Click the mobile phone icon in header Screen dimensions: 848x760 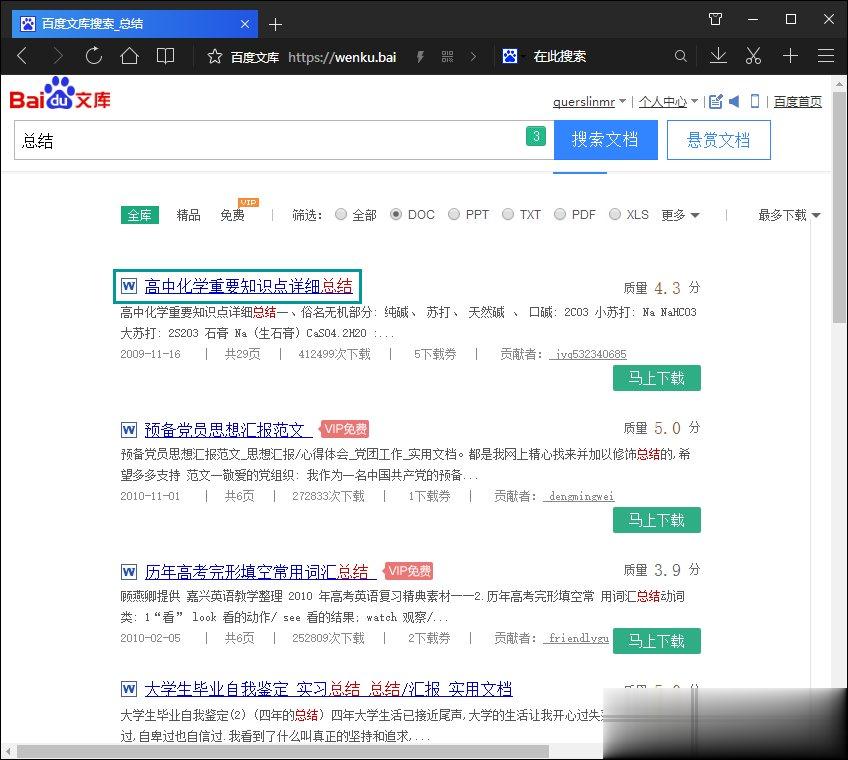click(755, 101)
